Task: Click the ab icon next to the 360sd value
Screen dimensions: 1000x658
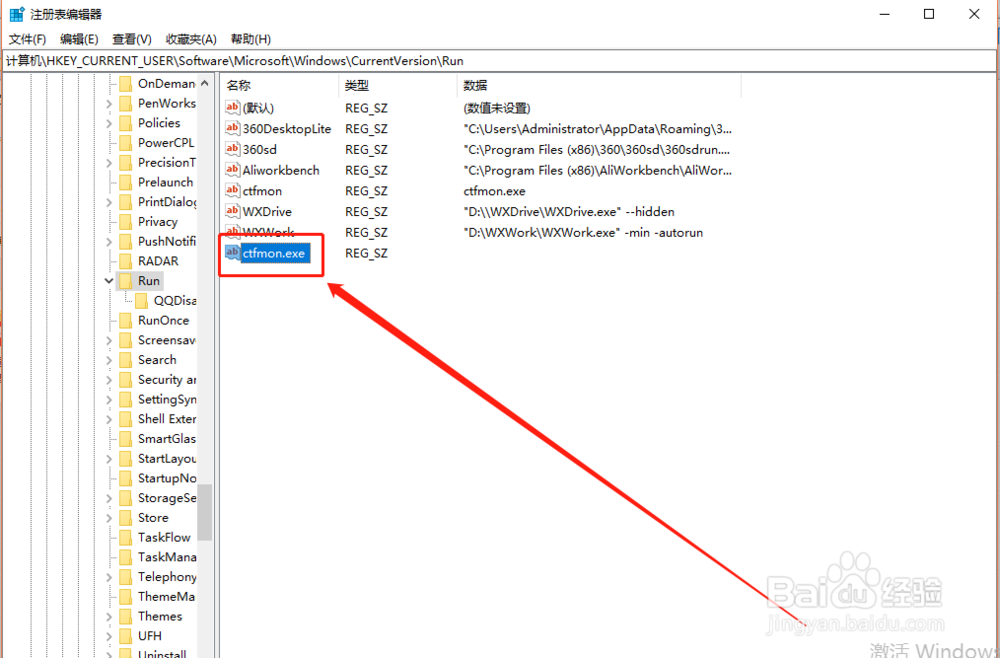Action: [x=232, y=149]
